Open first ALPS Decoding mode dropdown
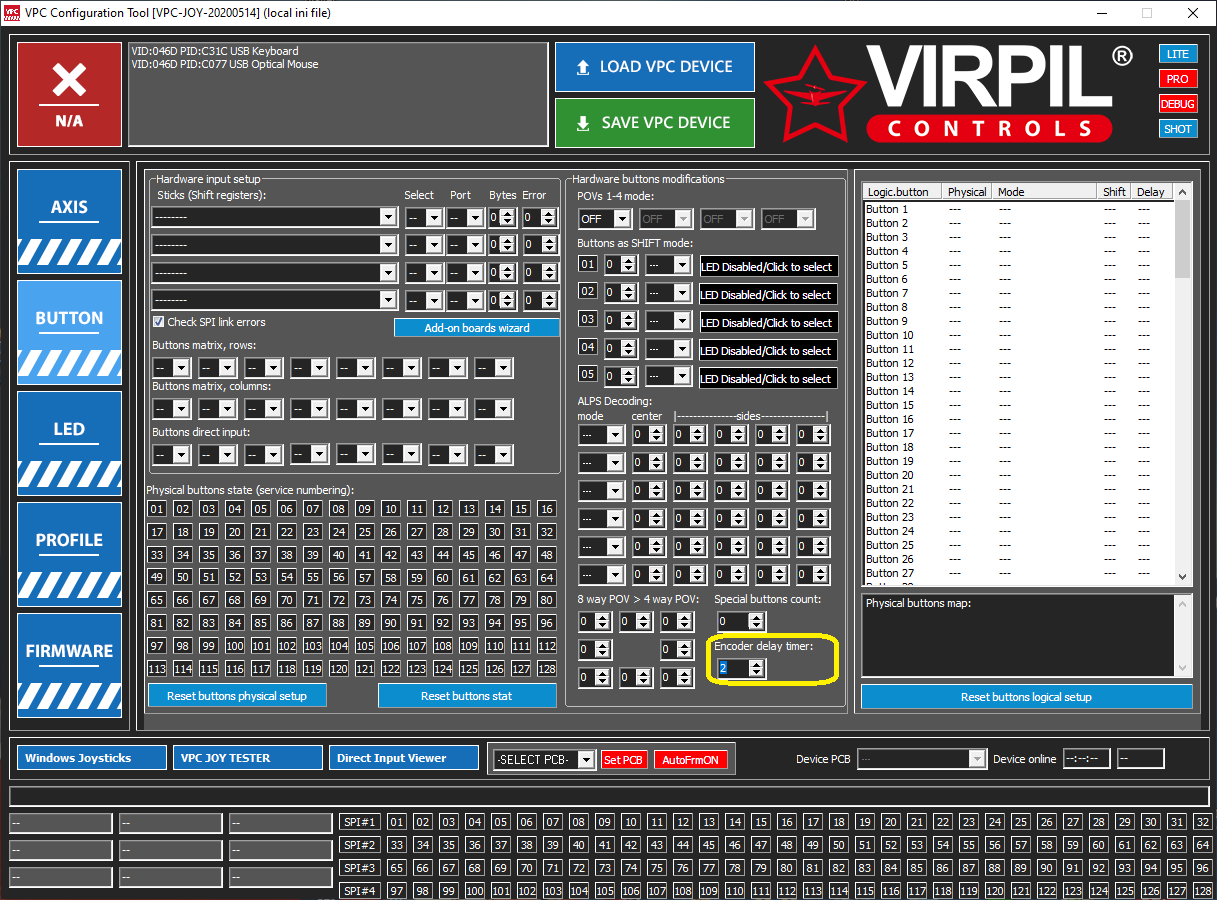The width and height of the screenshot is (1217, 900). pos(601,435)
